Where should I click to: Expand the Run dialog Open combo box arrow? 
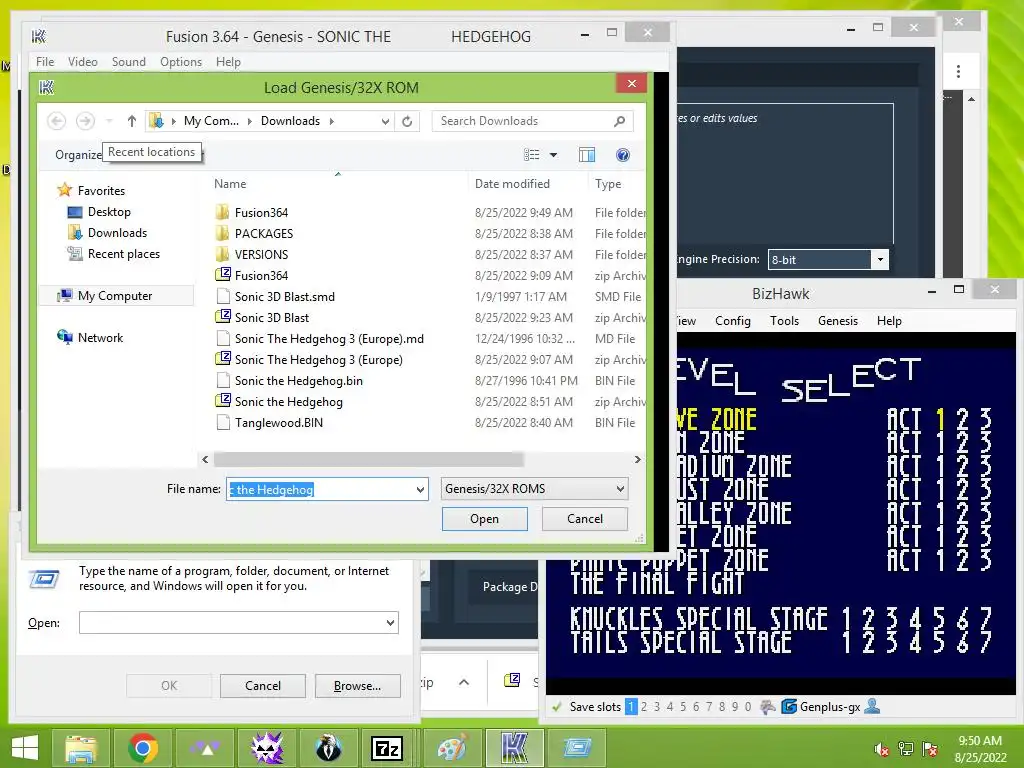click(x=391, y=622)
